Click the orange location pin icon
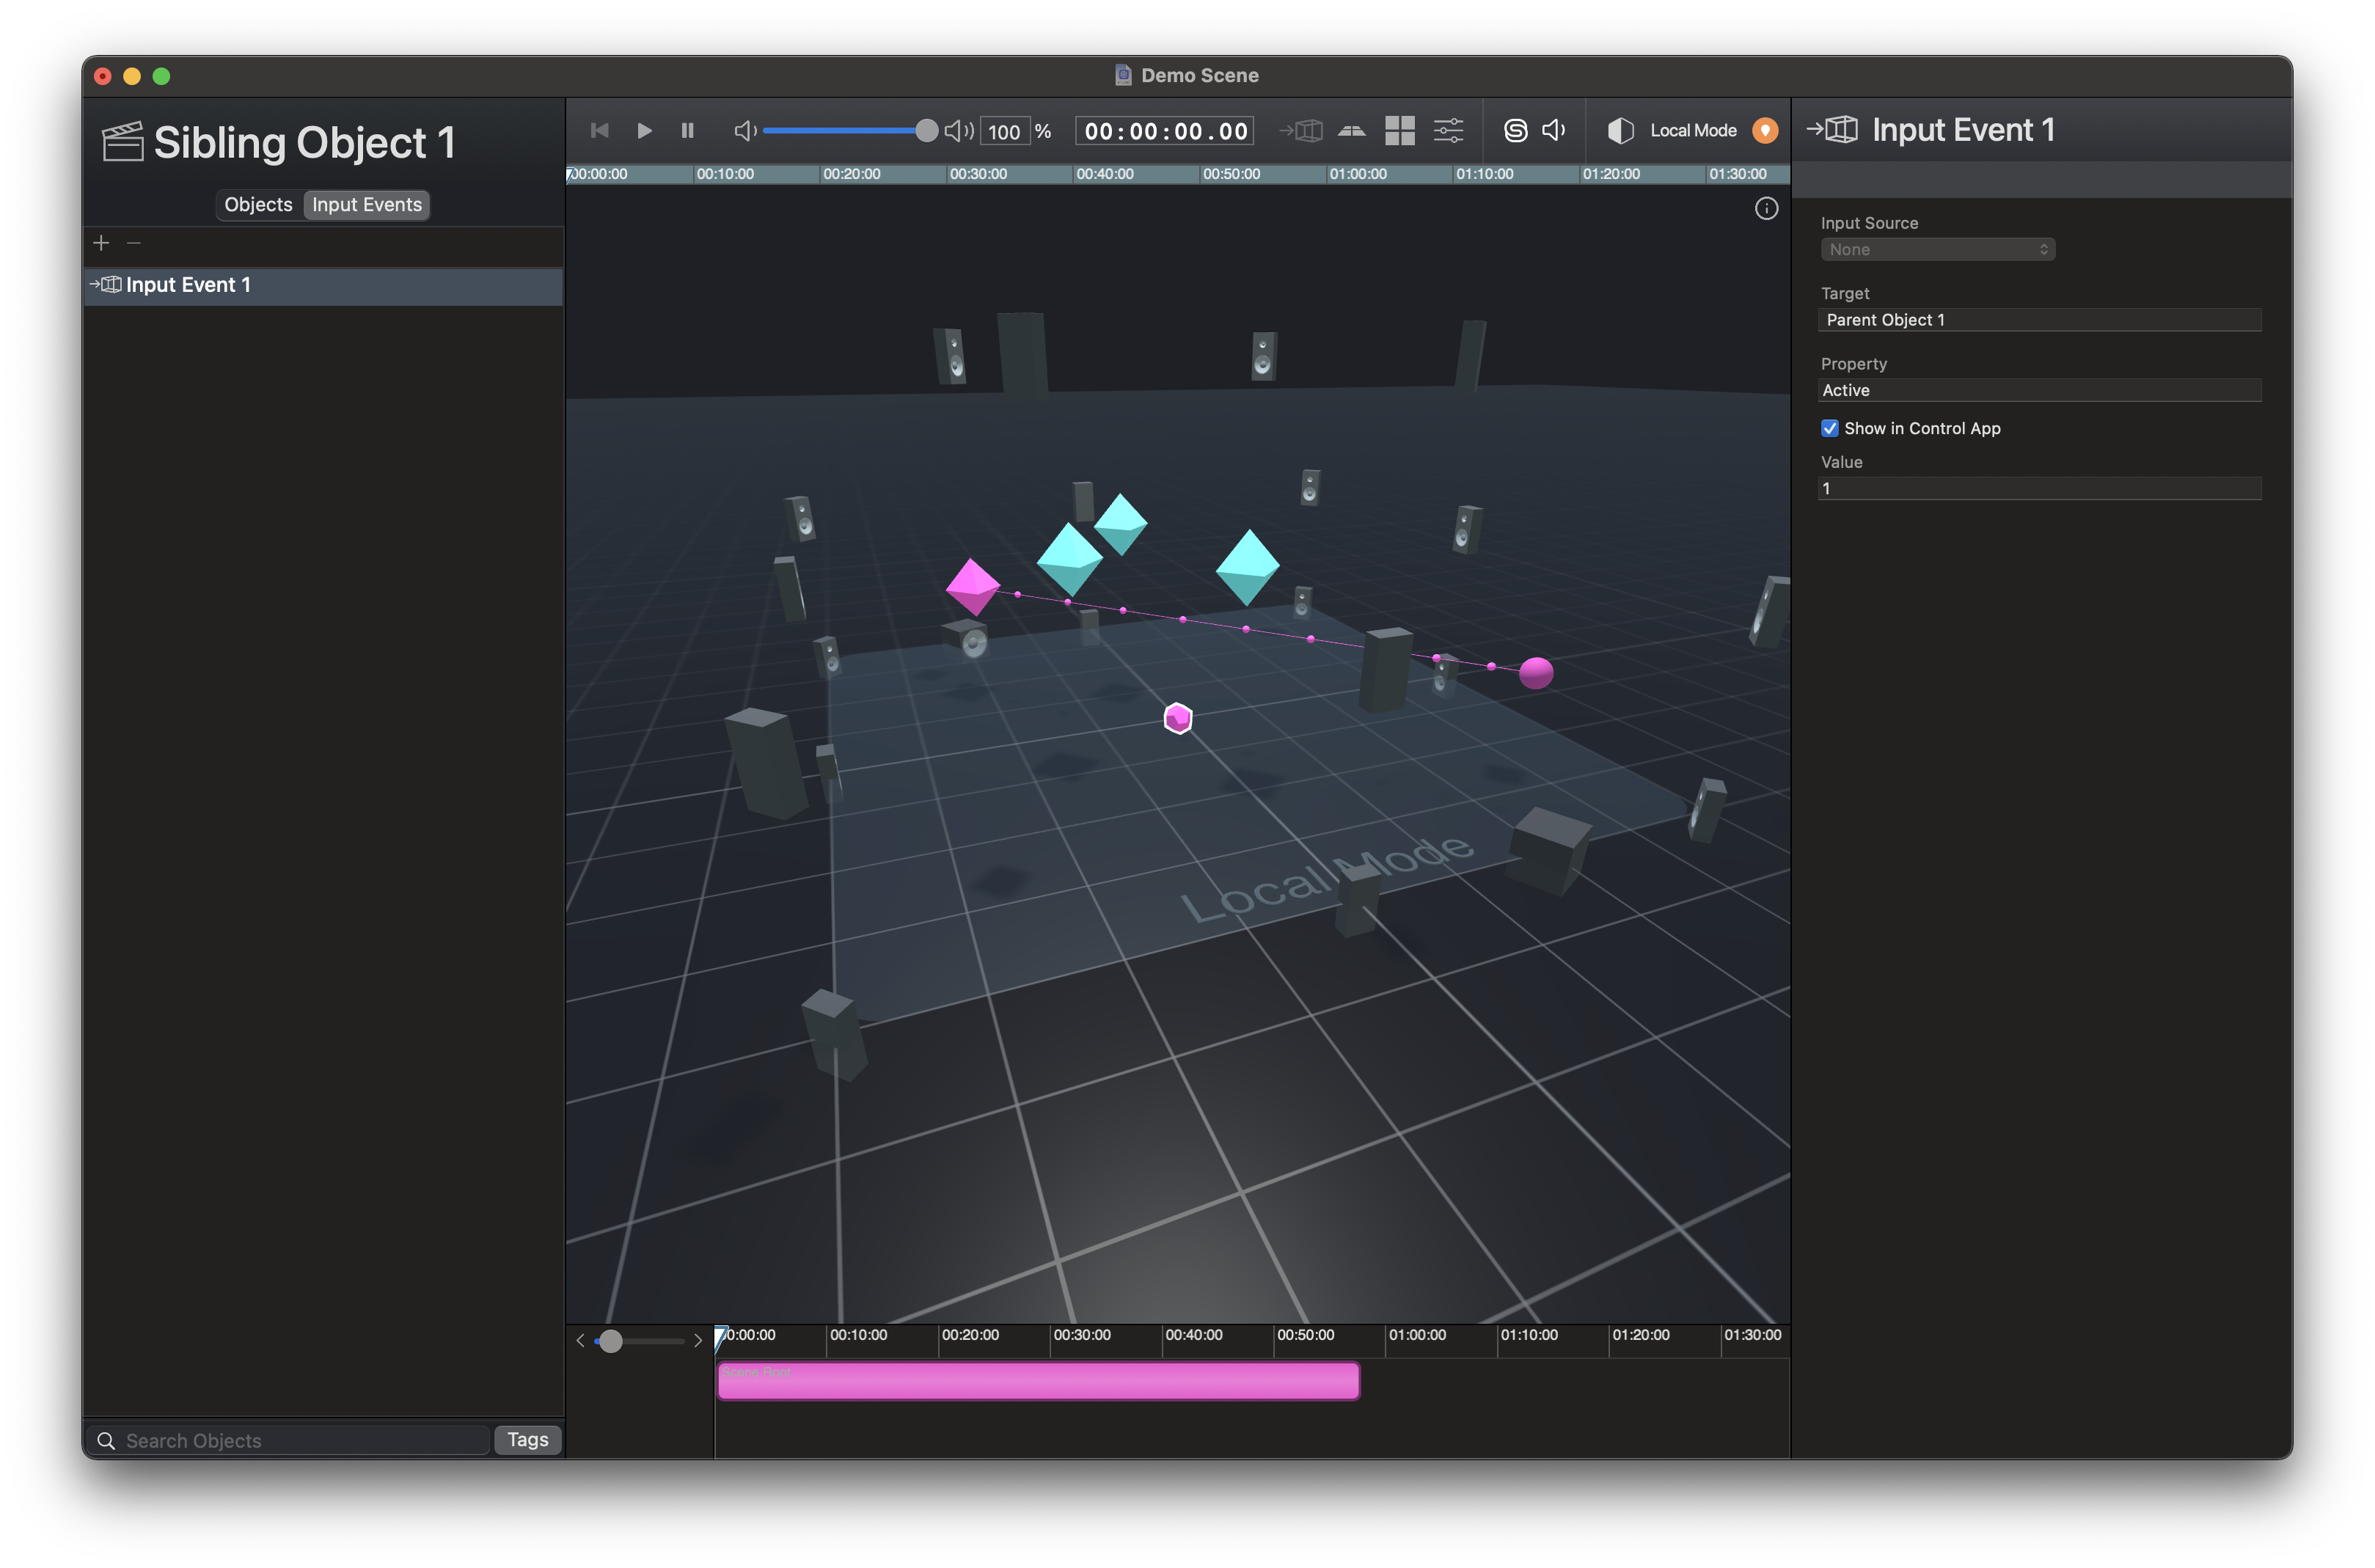 [1765, 130]
